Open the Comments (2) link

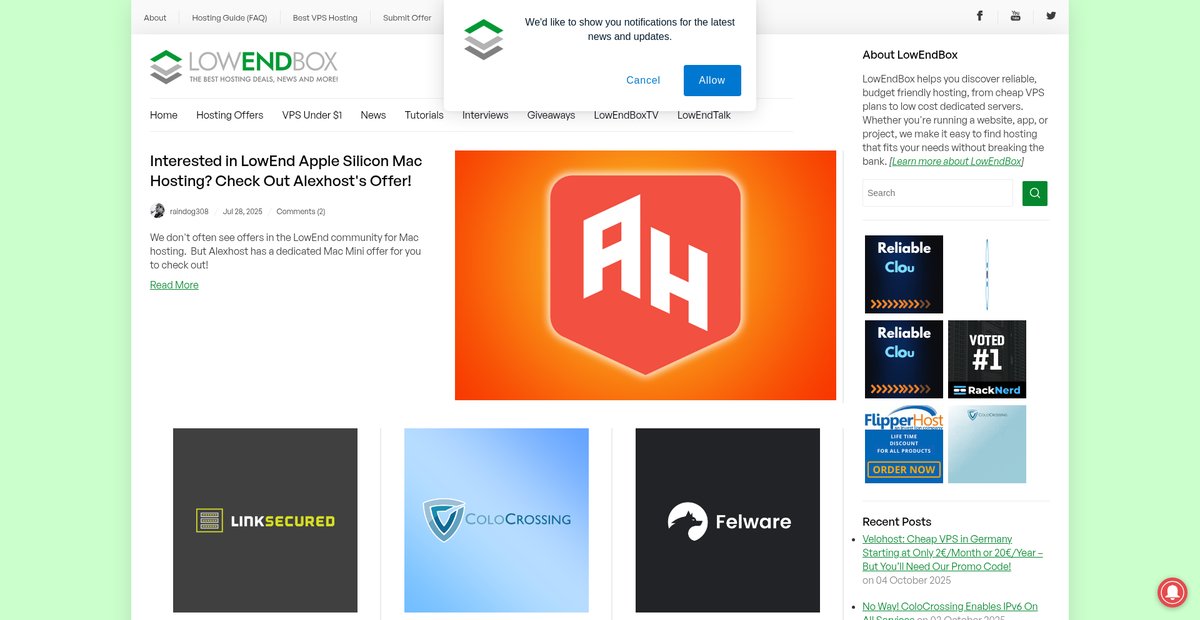point(300,211)
